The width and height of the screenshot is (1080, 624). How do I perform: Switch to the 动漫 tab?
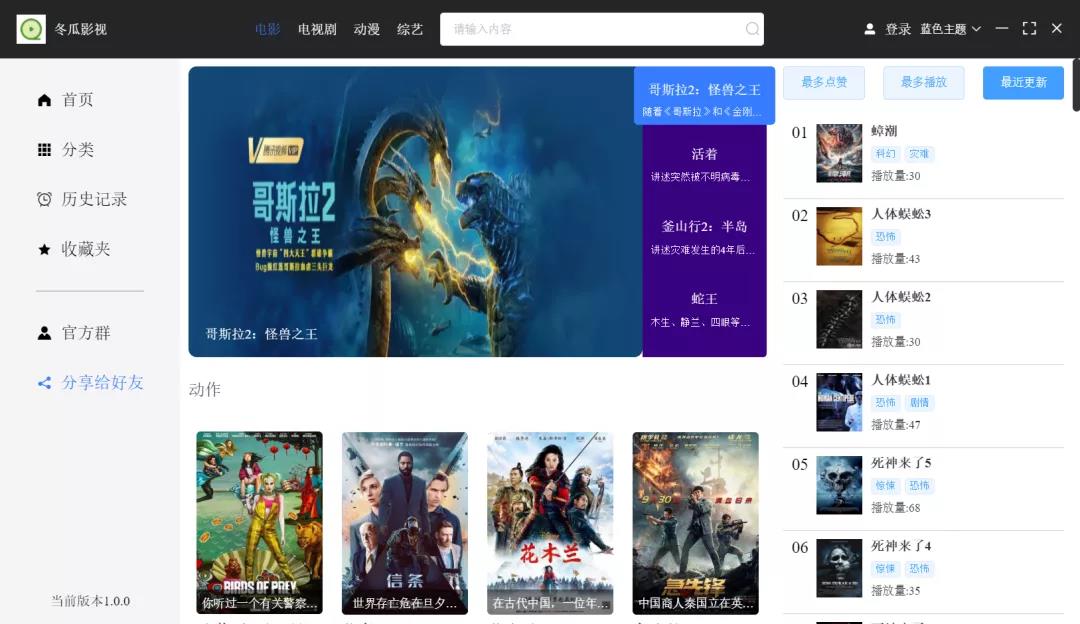pyautogui.click(x=366, y=29)
